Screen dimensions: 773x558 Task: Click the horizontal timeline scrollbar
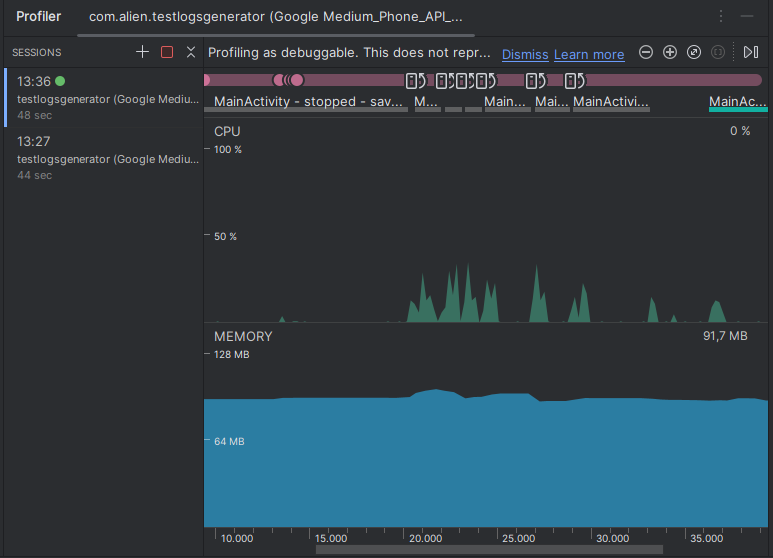click(x=489, y=550)
